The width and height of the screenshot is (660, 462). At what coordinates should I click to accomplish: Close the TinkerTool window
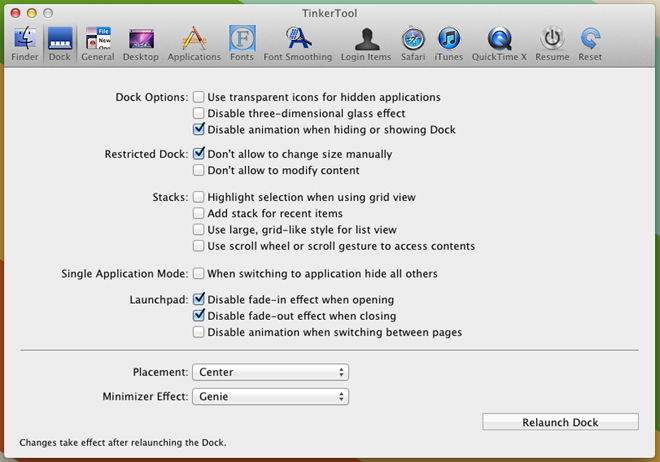click(16, 13)
